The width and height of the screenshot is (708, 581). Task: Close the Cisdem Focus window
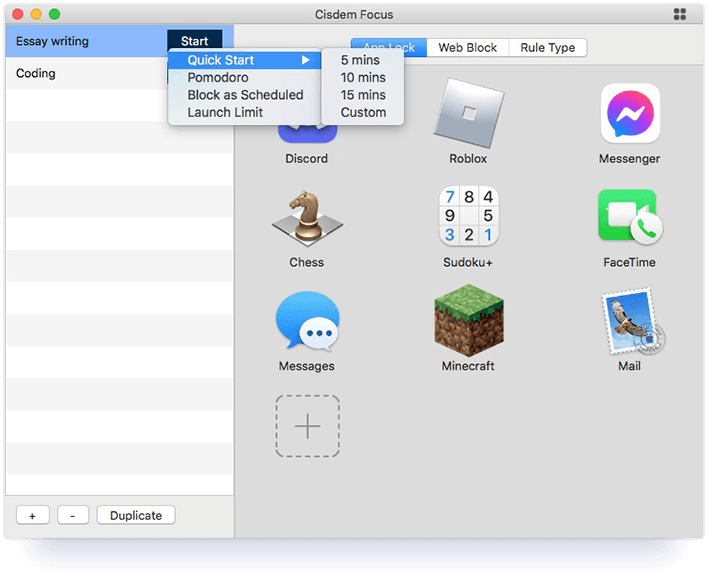pyautogui.click(x=18, y=14)
